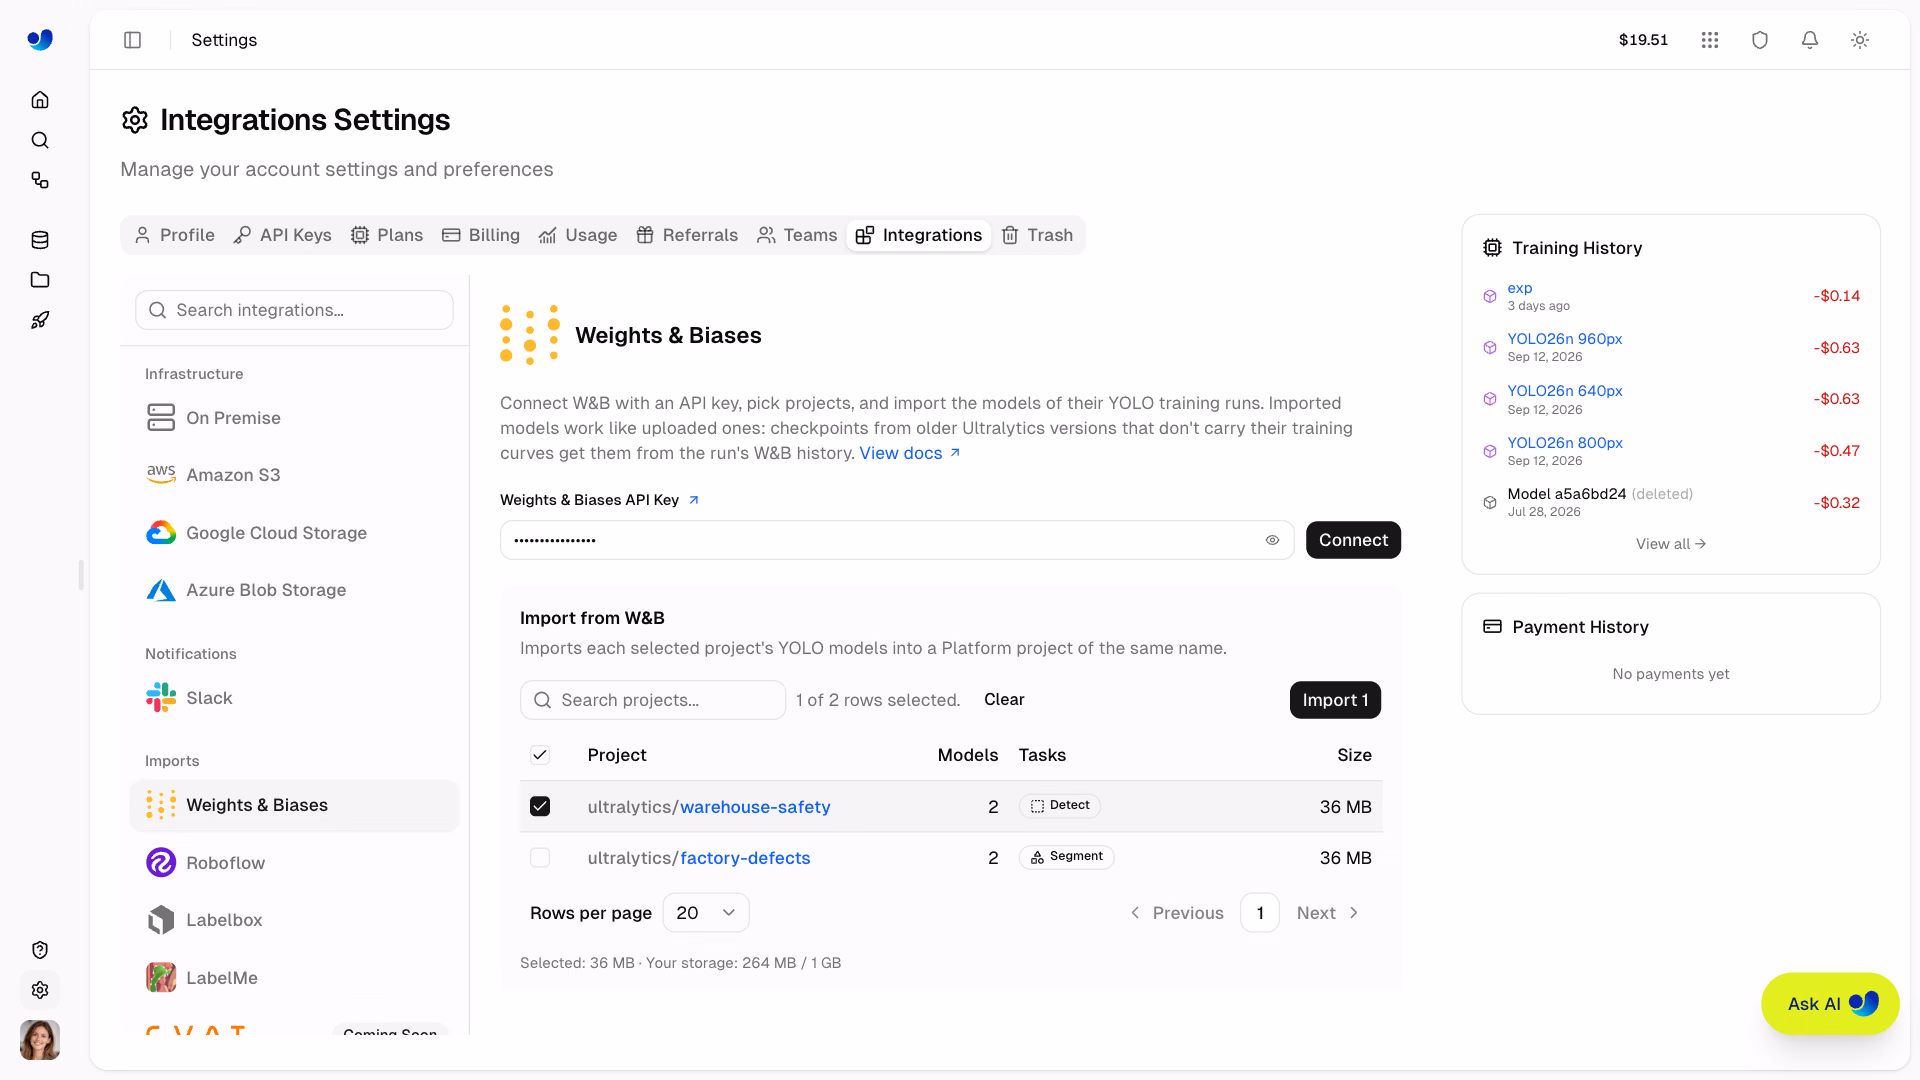Image resolution: width=1920 pixels, height=1080 pixels.
Task: Check the factory-defects project row
Action: 540,857
